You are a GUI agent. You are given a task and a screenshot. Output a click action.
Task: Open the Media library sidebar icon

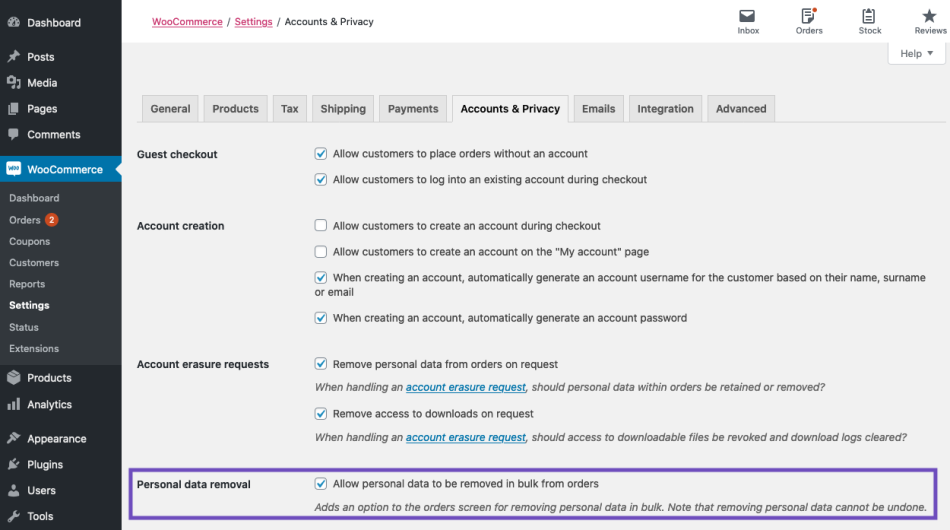coord(13,82)
